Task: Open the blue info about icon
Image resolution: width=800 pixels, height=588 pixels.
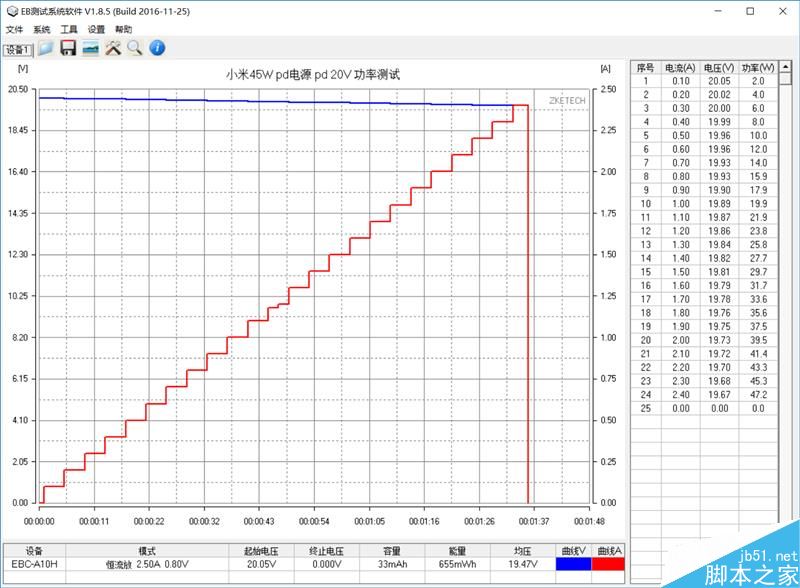Action: [x=157, y=48]
